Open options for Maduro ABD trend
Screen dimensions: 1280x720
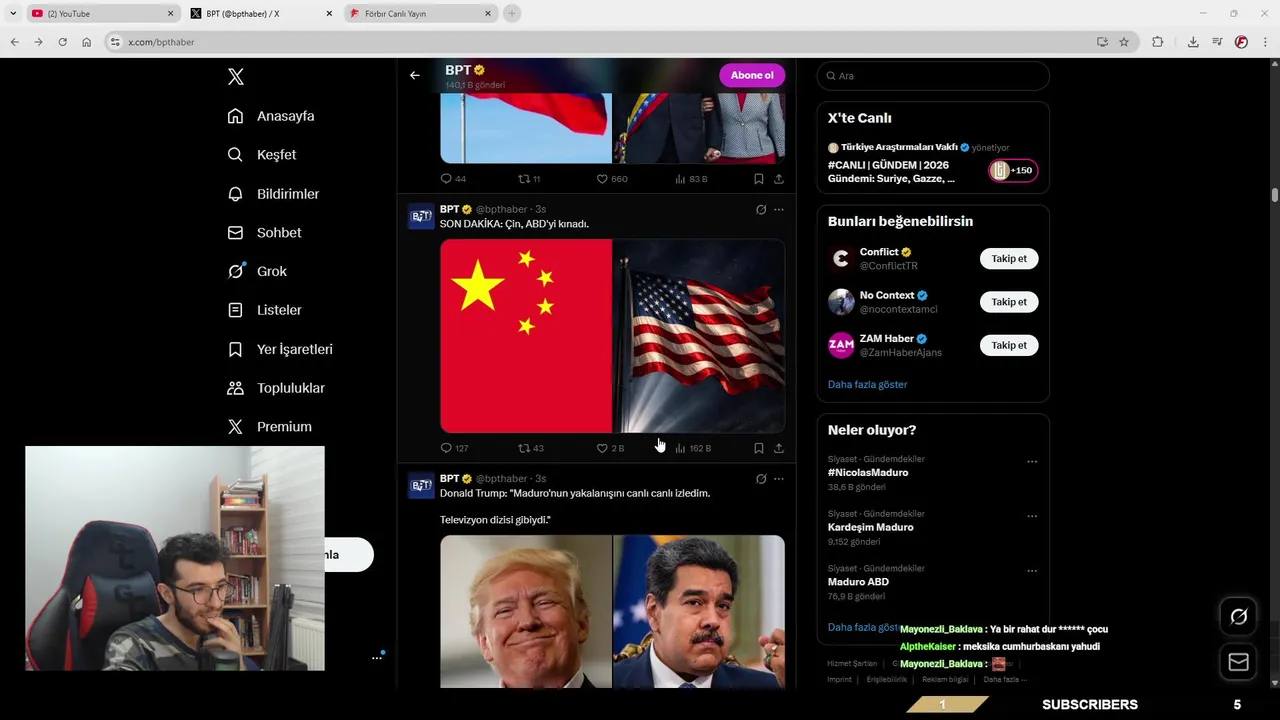pos(1032,571)
